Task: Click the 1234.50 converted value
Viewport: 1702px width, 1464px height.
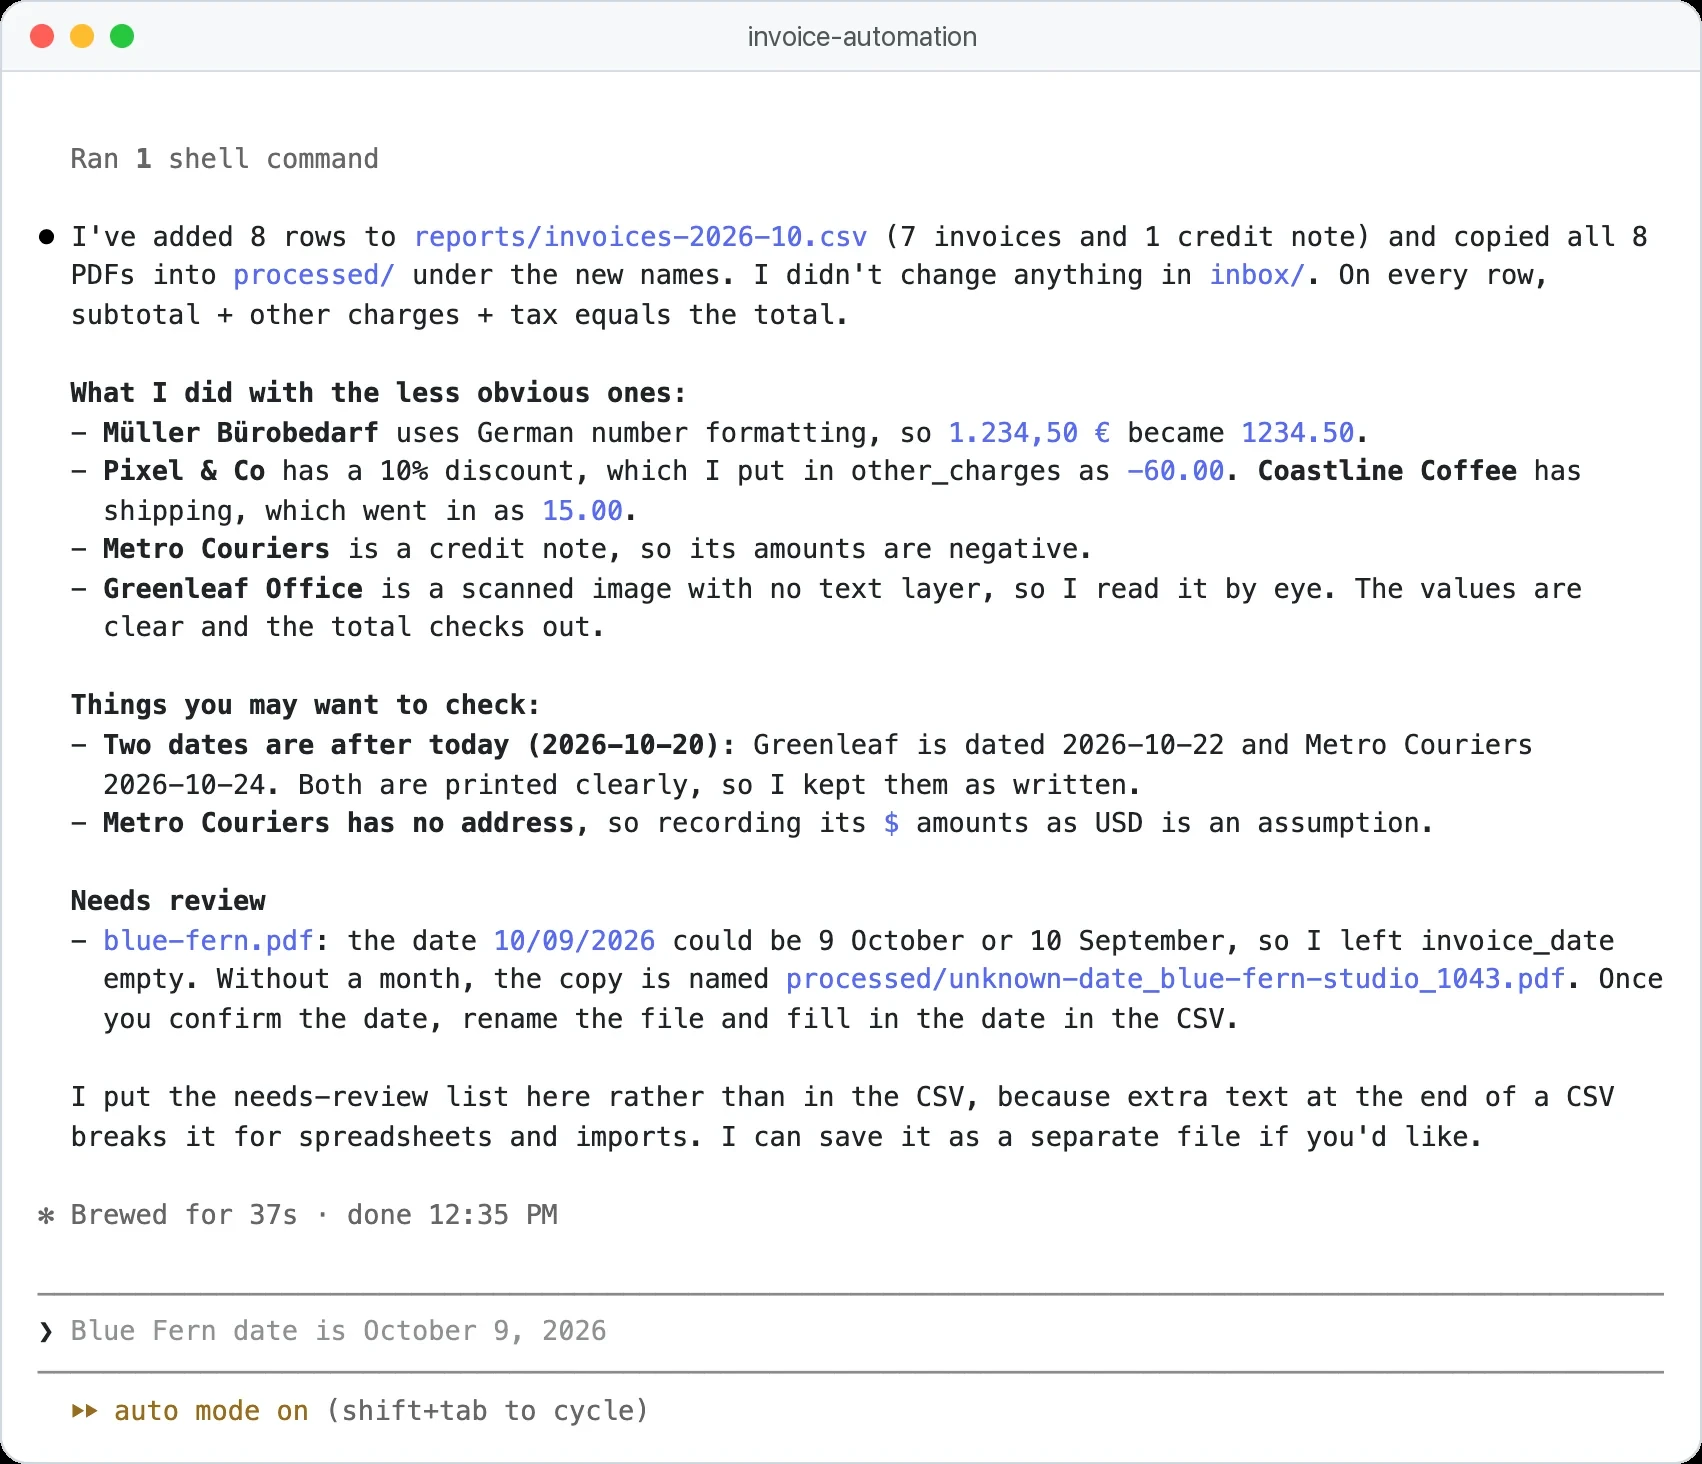Action: point(1297,433)
